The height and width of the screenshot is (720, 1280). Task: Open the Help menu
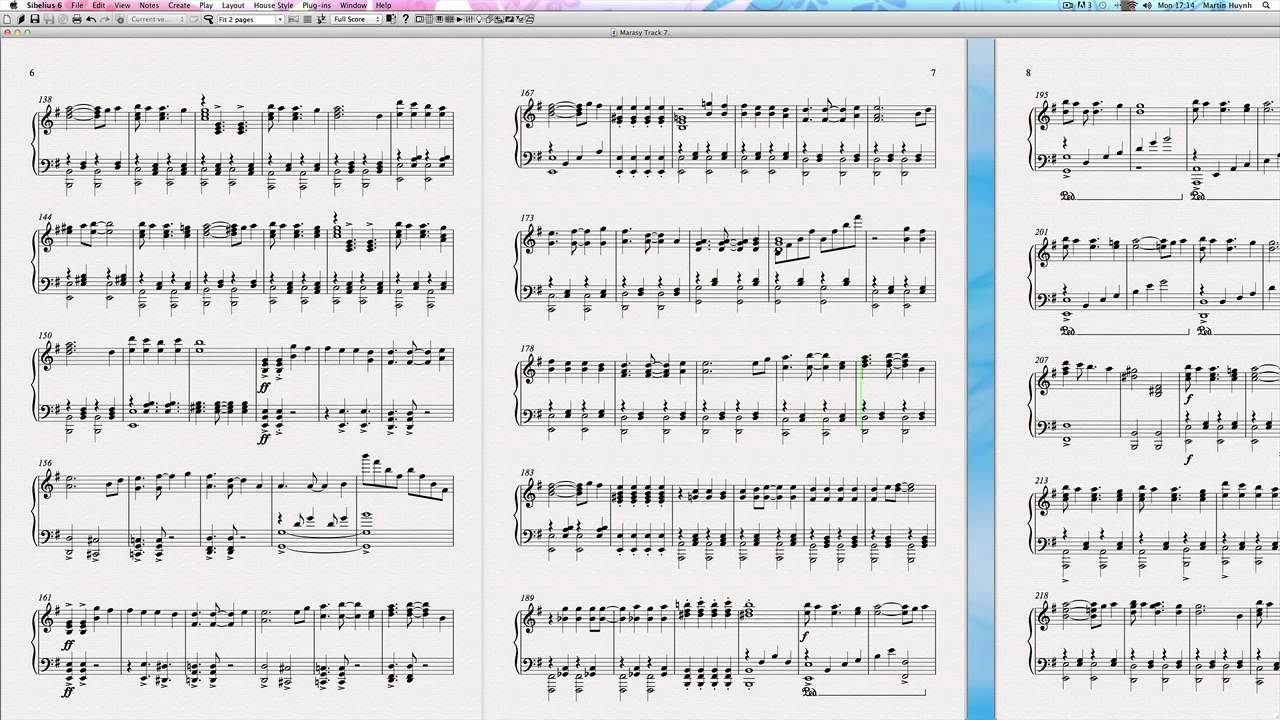coord(384,5)
